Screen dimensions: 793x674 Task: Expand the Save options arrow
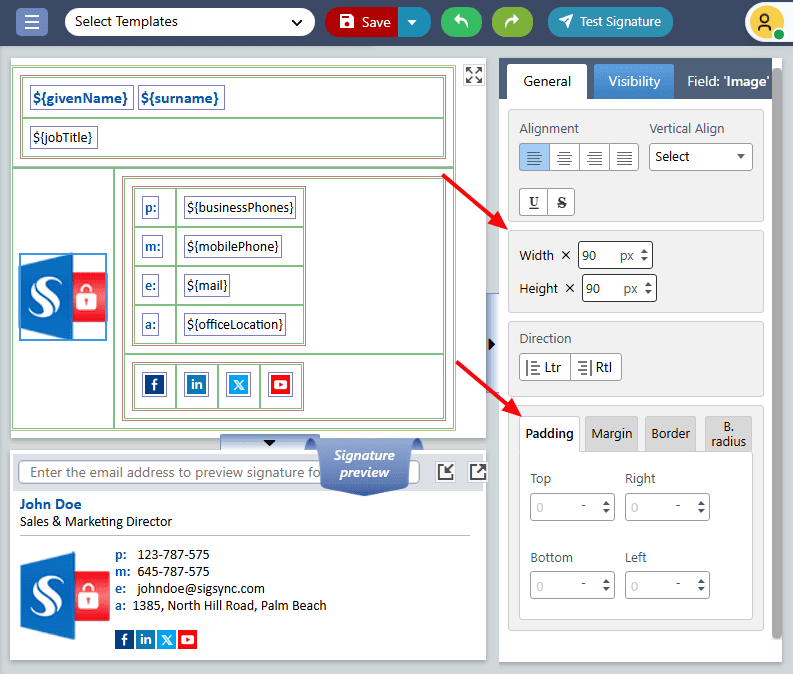pyautogui.click(x=414, y=22)
